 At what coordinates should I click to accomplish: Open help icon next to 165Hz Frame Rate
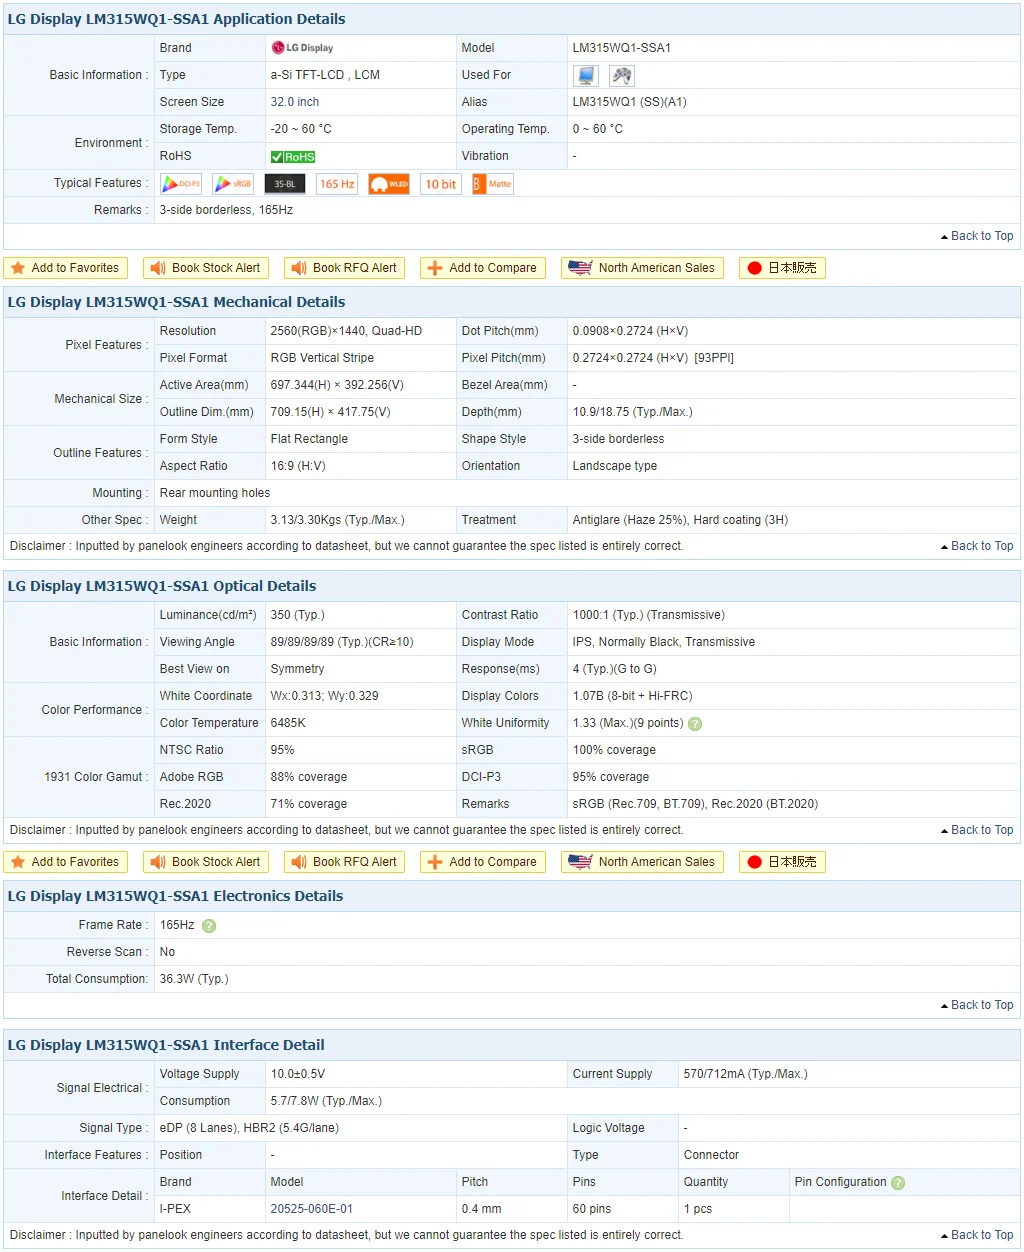[209, 926]
